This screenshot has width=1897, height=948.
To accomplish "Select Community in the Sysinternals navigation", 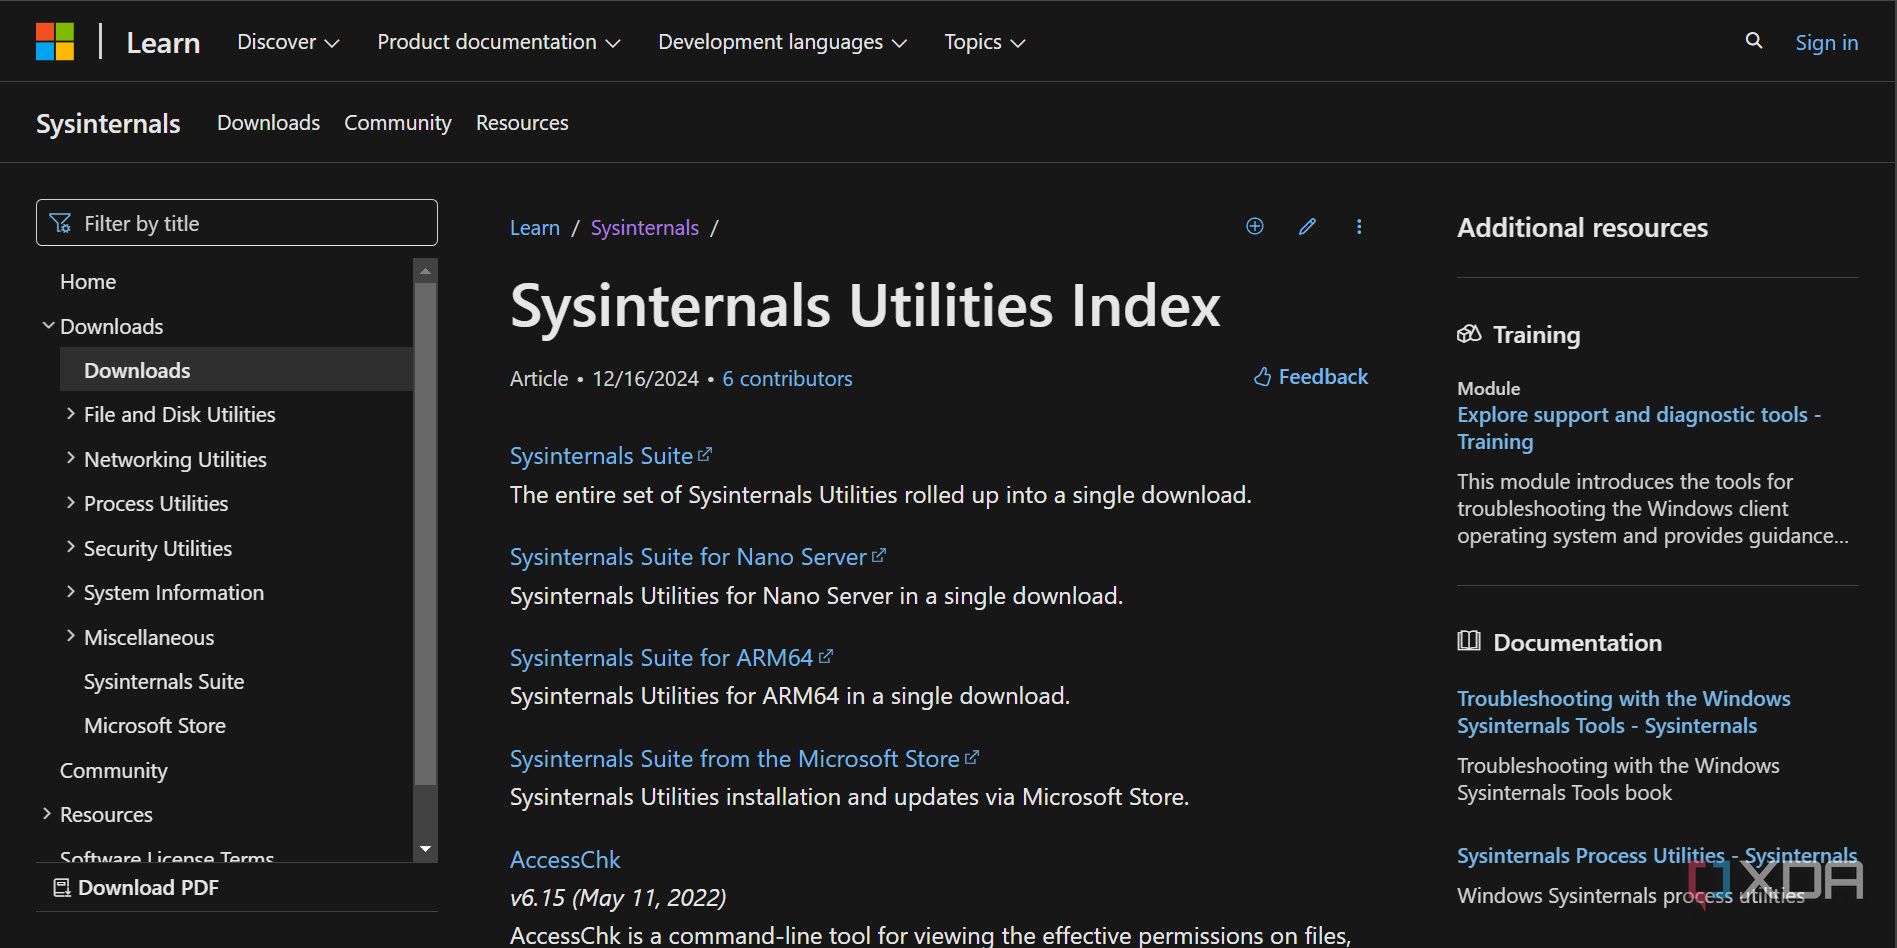I will [x=397, y=122].
